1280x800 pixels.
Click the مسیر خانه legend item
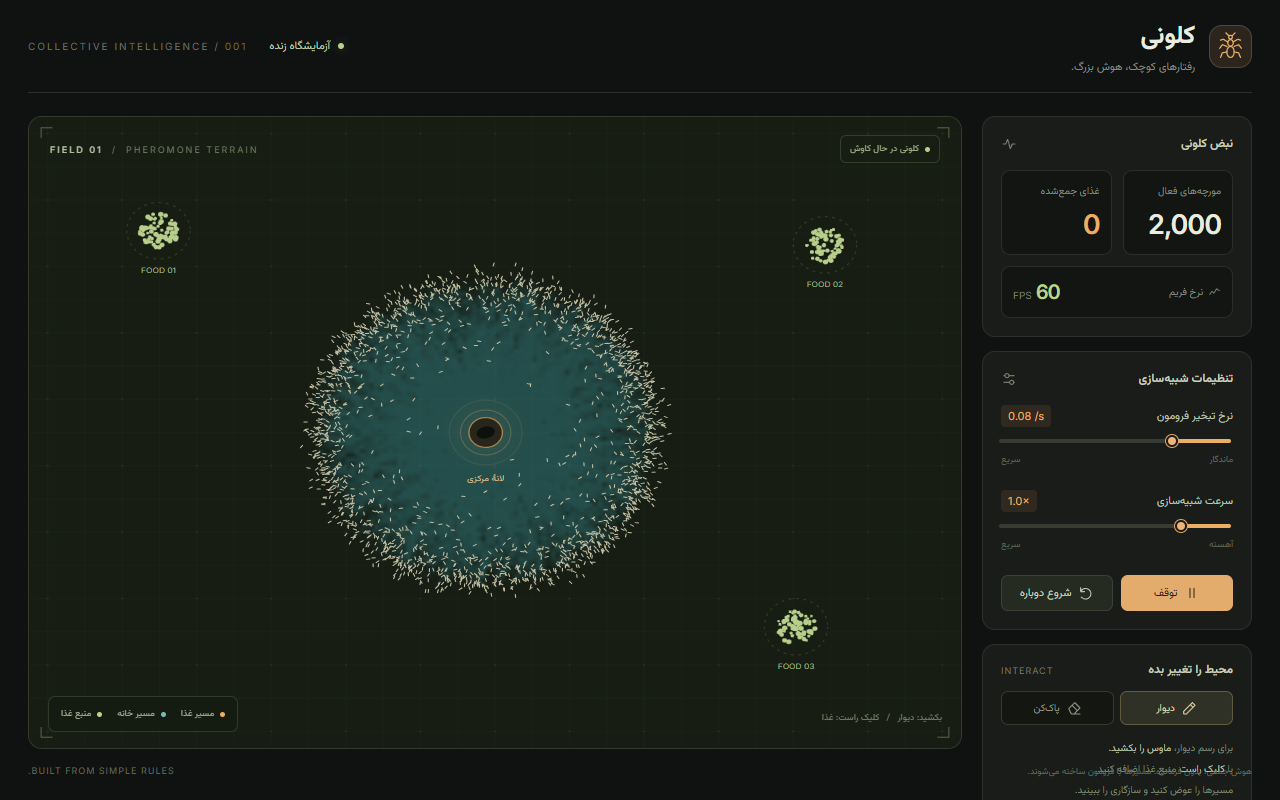click(142, 714)
